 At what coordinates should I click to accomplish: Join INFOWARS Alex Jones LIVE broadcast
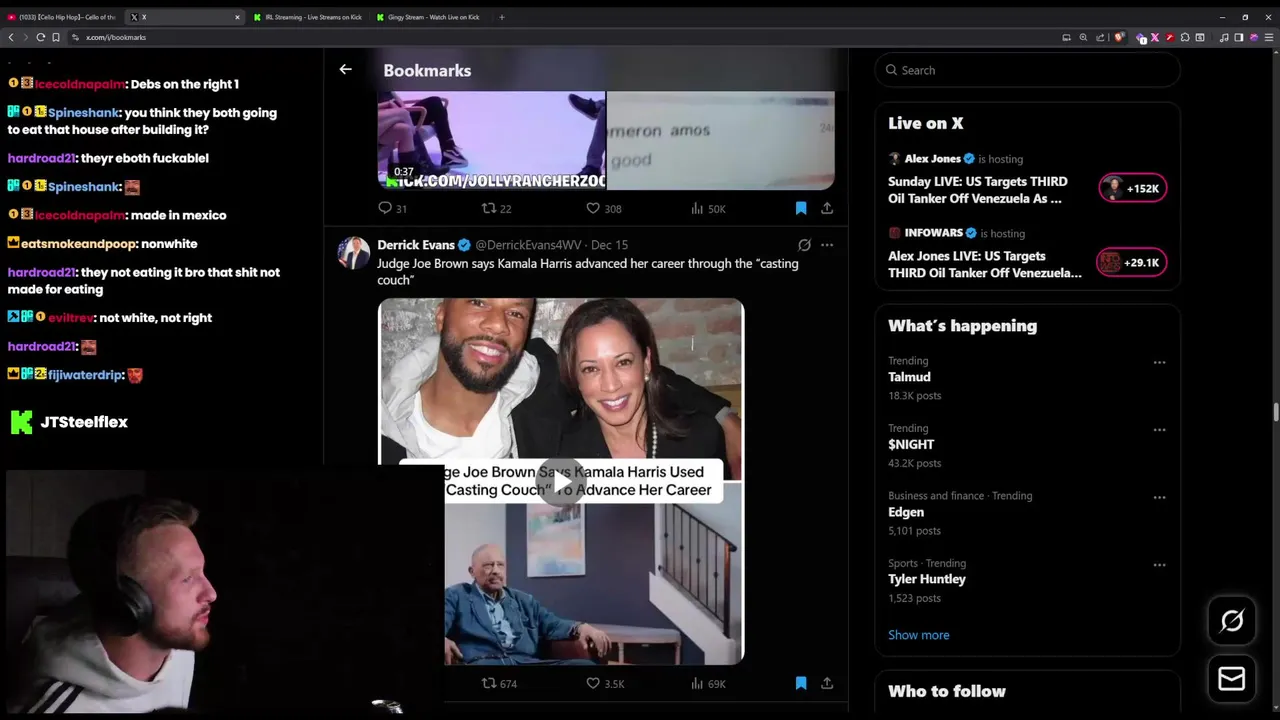coord(984,264)
